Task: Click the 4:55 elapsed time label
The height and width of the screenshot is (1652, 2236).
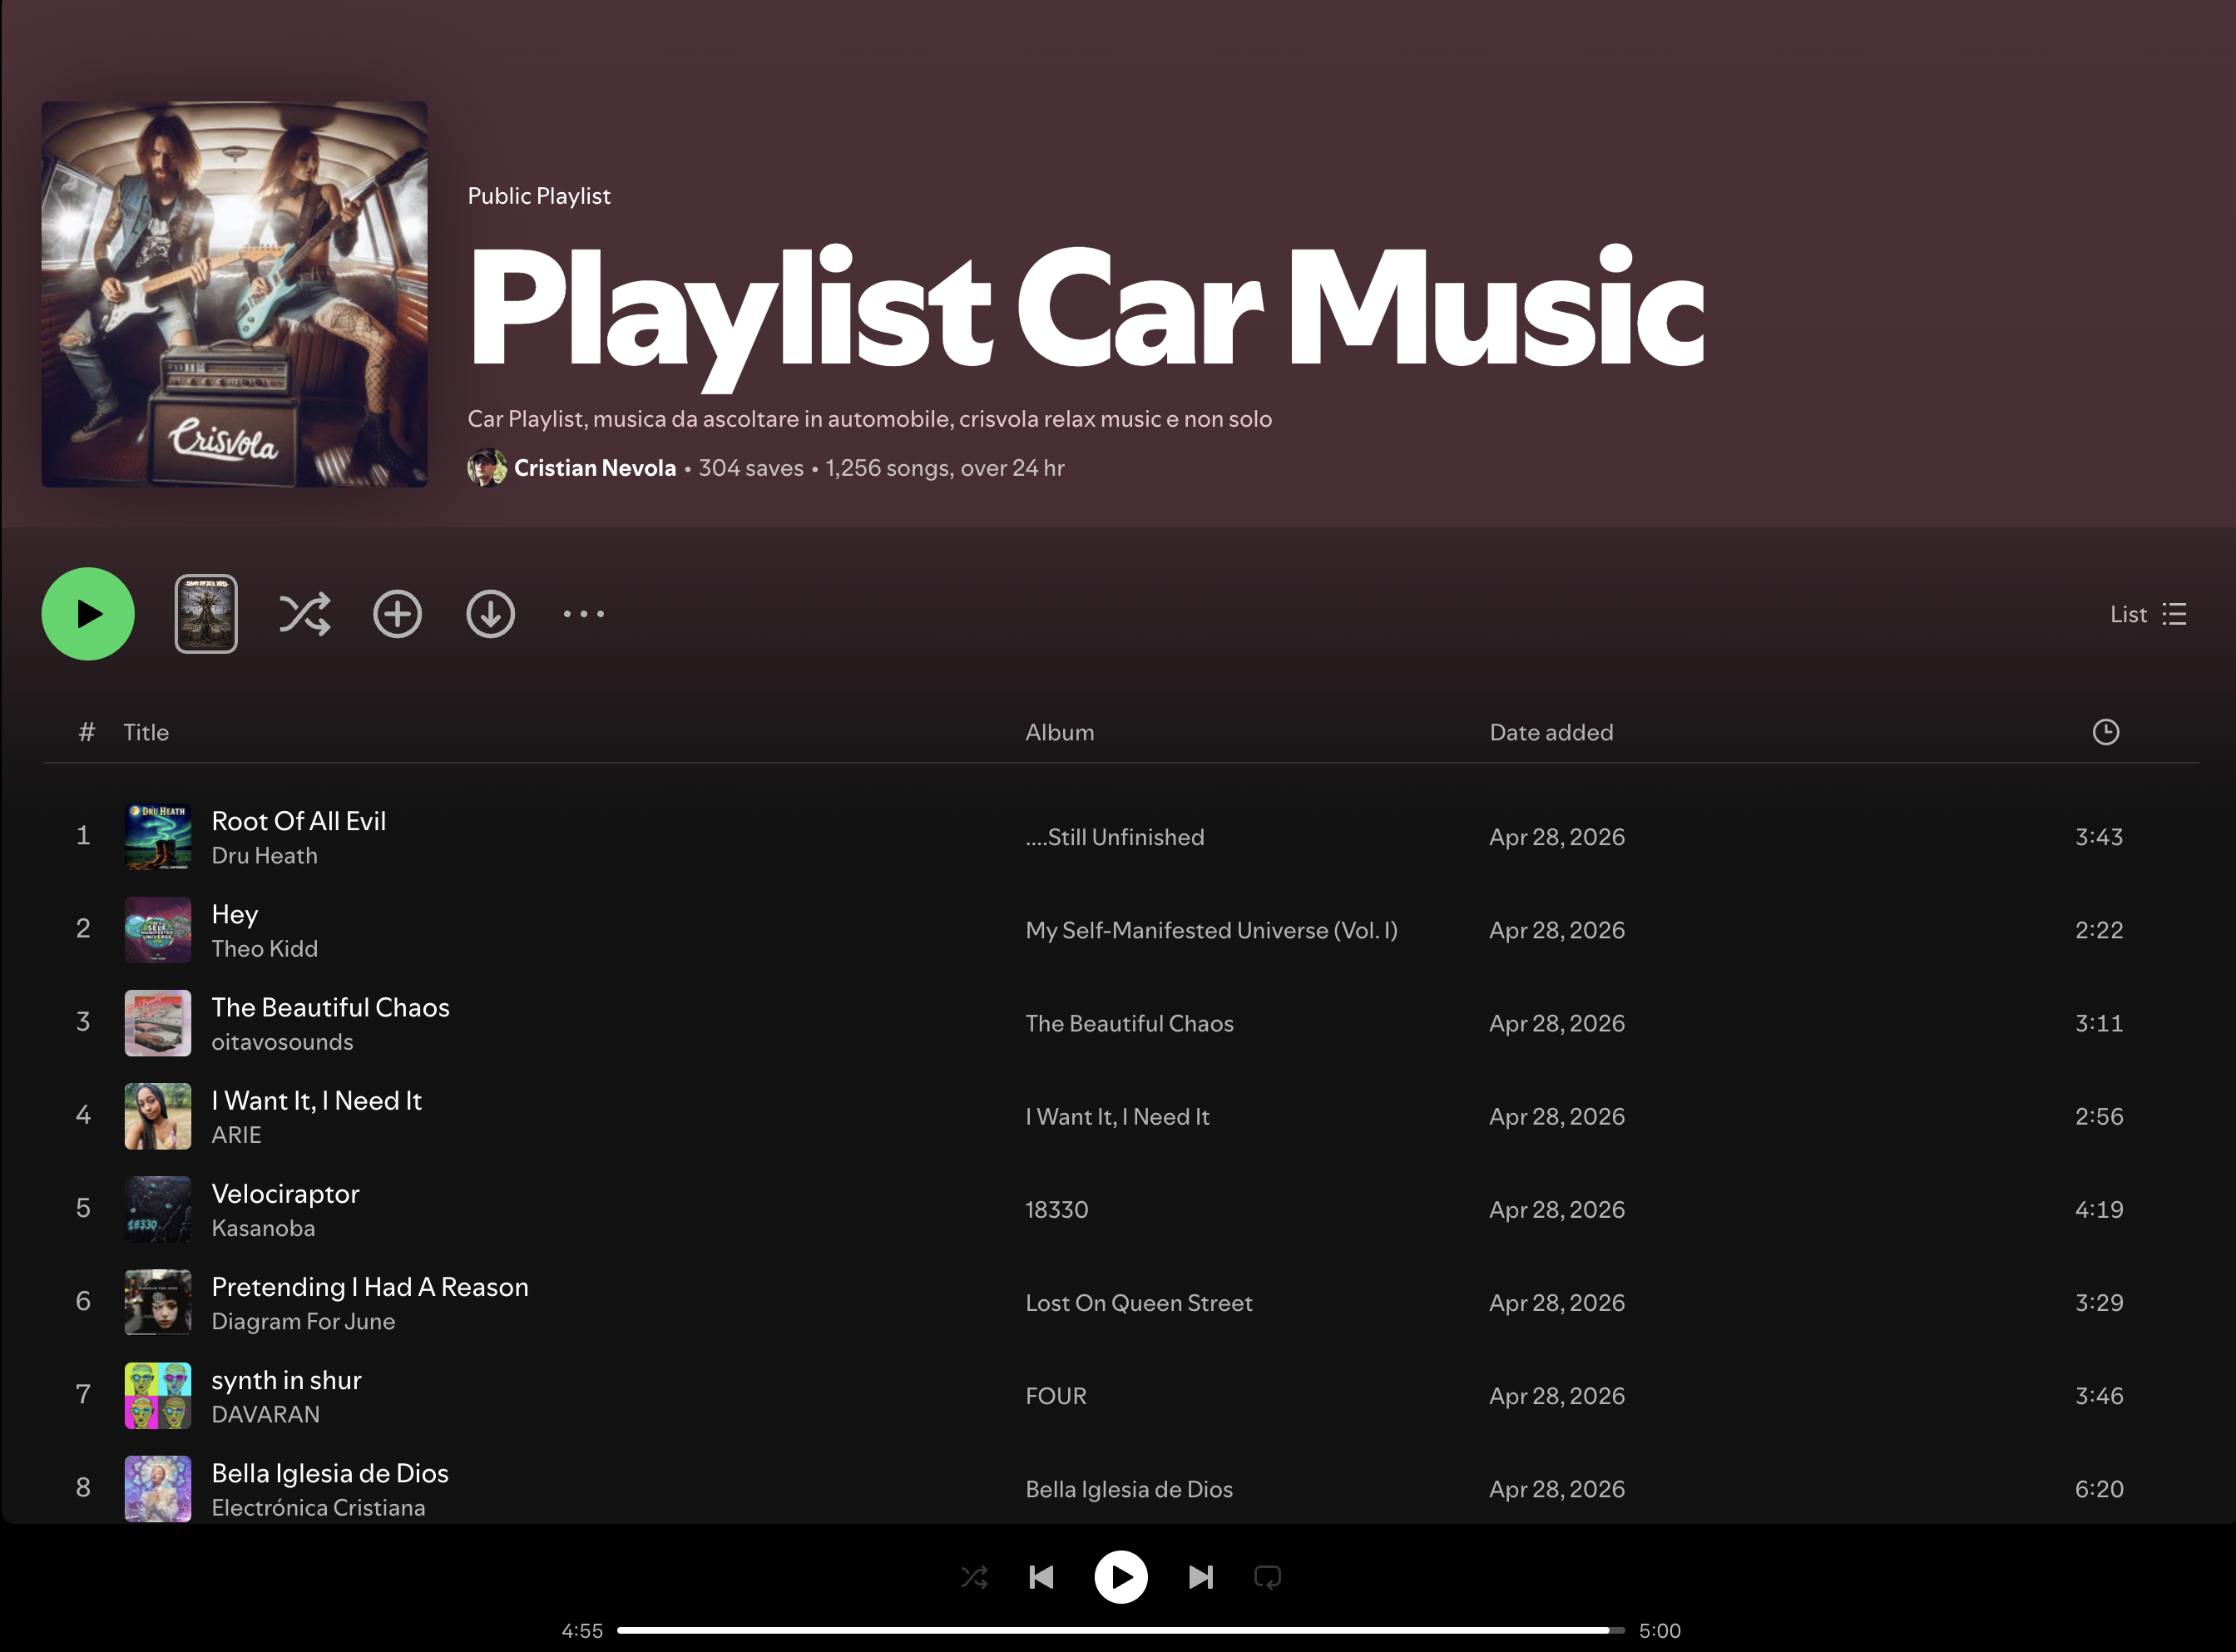Action: [582, 1630]
